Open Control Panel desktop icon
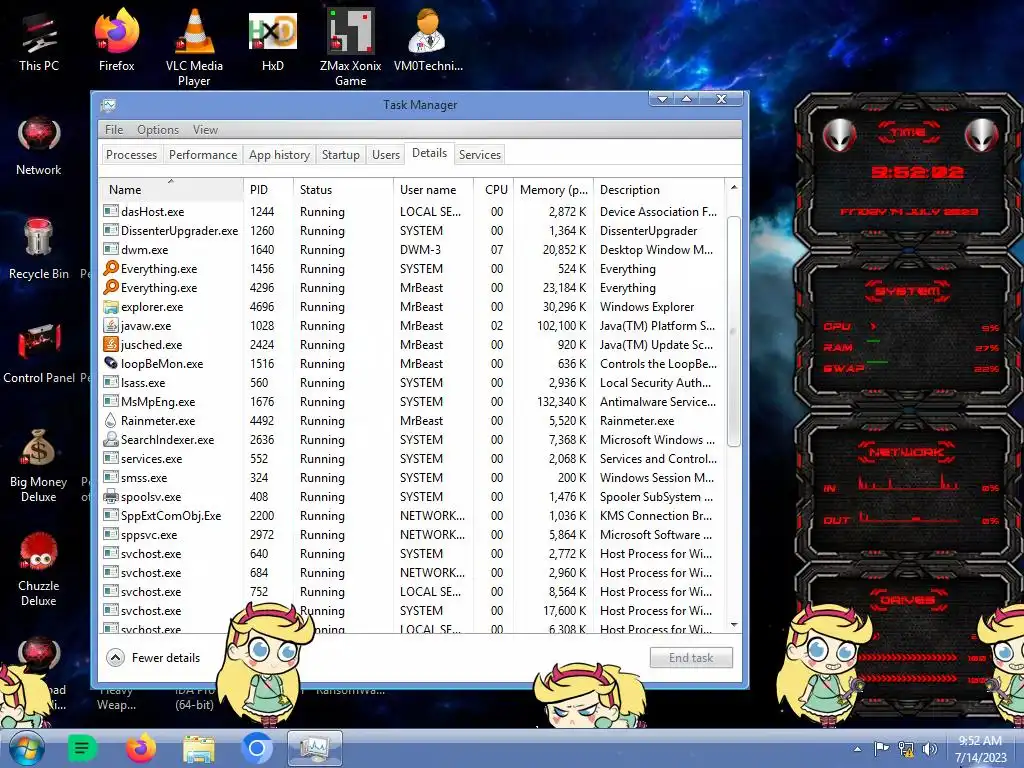Viewport: 1024px width, 768px height. 39,353
